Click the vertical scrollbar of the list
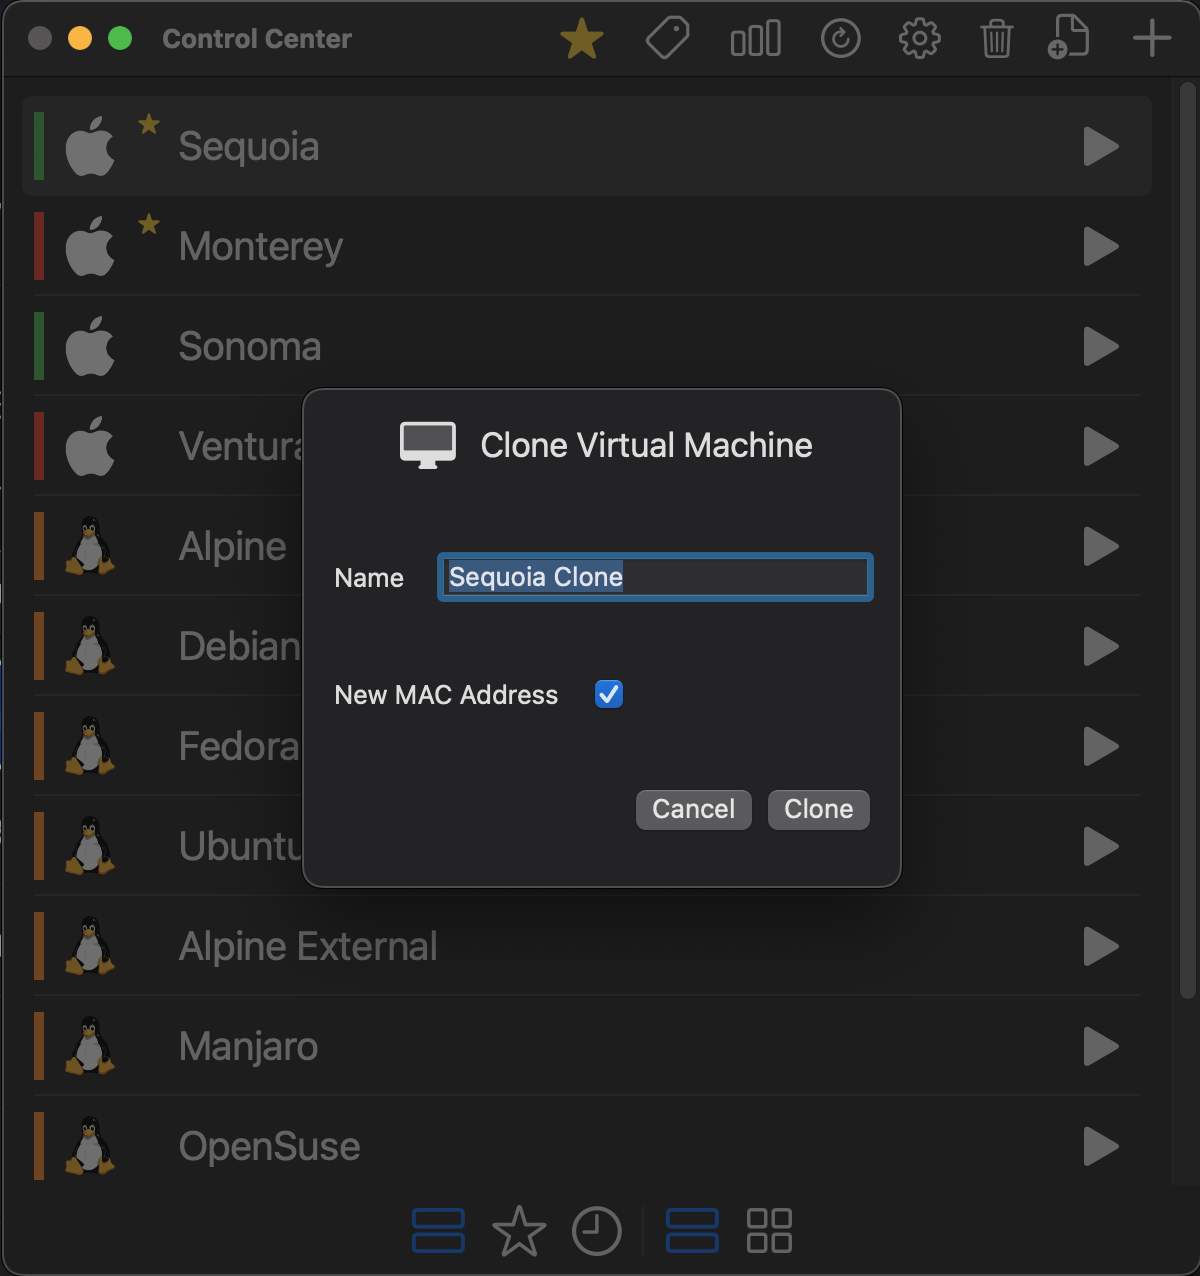Viewport: 1200px width, 1276px height. point(1187,540)
